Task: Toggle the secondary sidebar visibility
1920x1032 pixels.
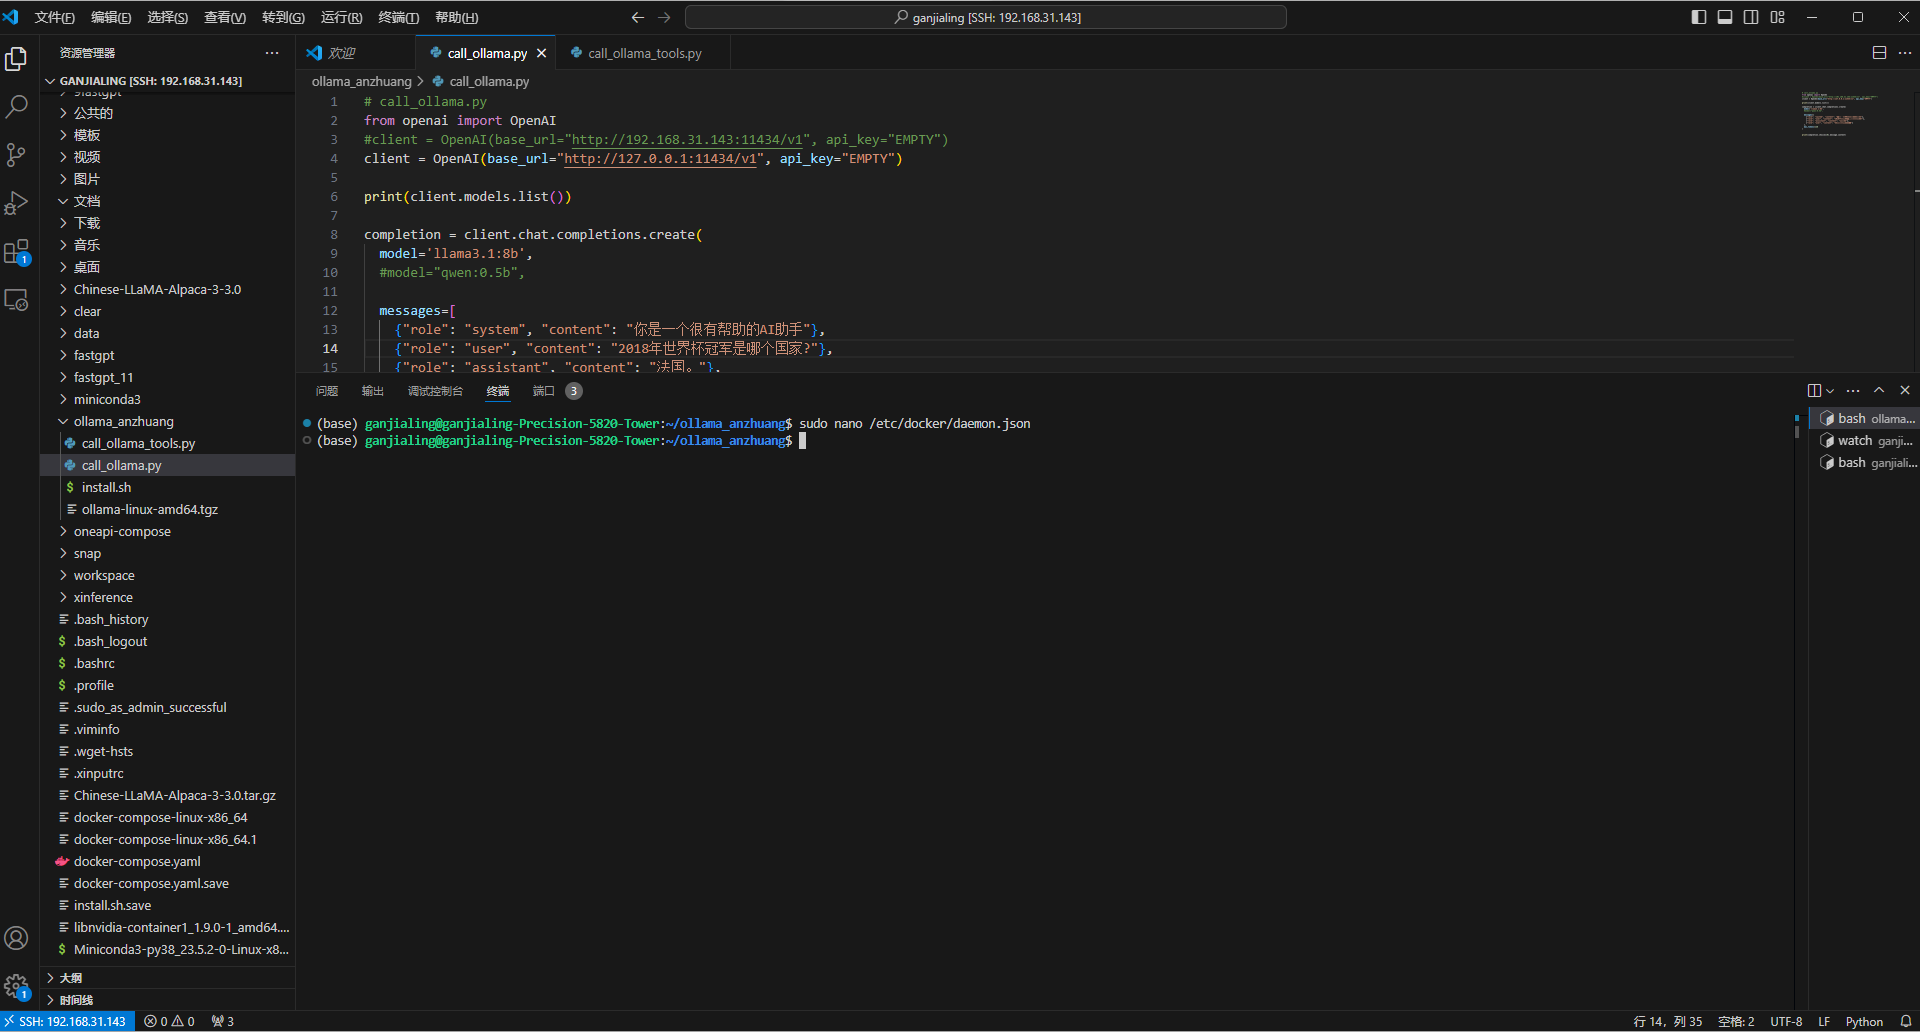Action: [1751, 17]
